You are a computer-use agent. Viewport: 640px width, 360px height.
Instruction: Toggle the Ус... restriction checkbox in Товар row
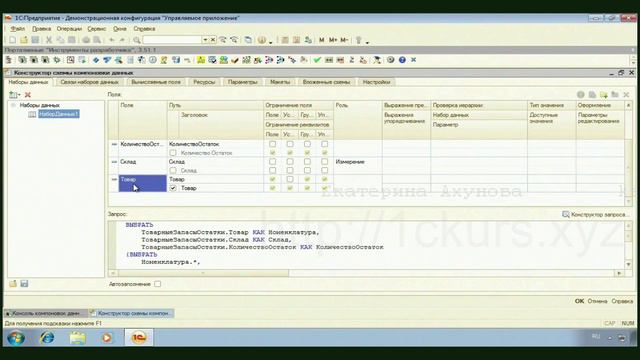tap(290, 179)
